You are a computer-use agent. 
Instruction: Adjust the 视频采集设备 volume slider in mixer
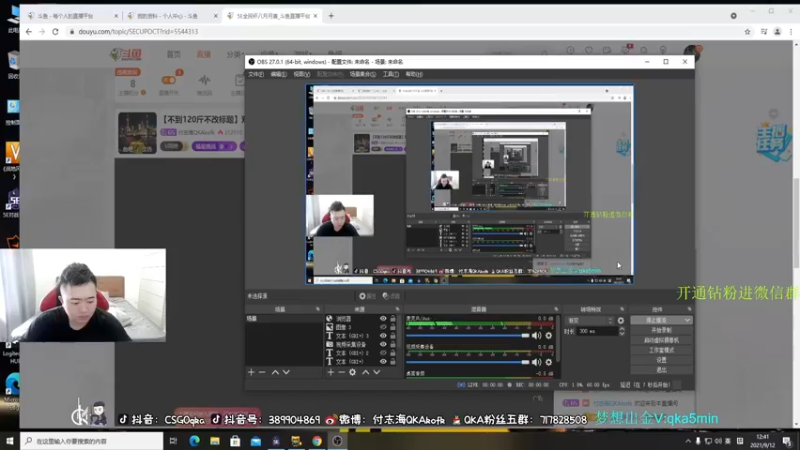(467, 362)
